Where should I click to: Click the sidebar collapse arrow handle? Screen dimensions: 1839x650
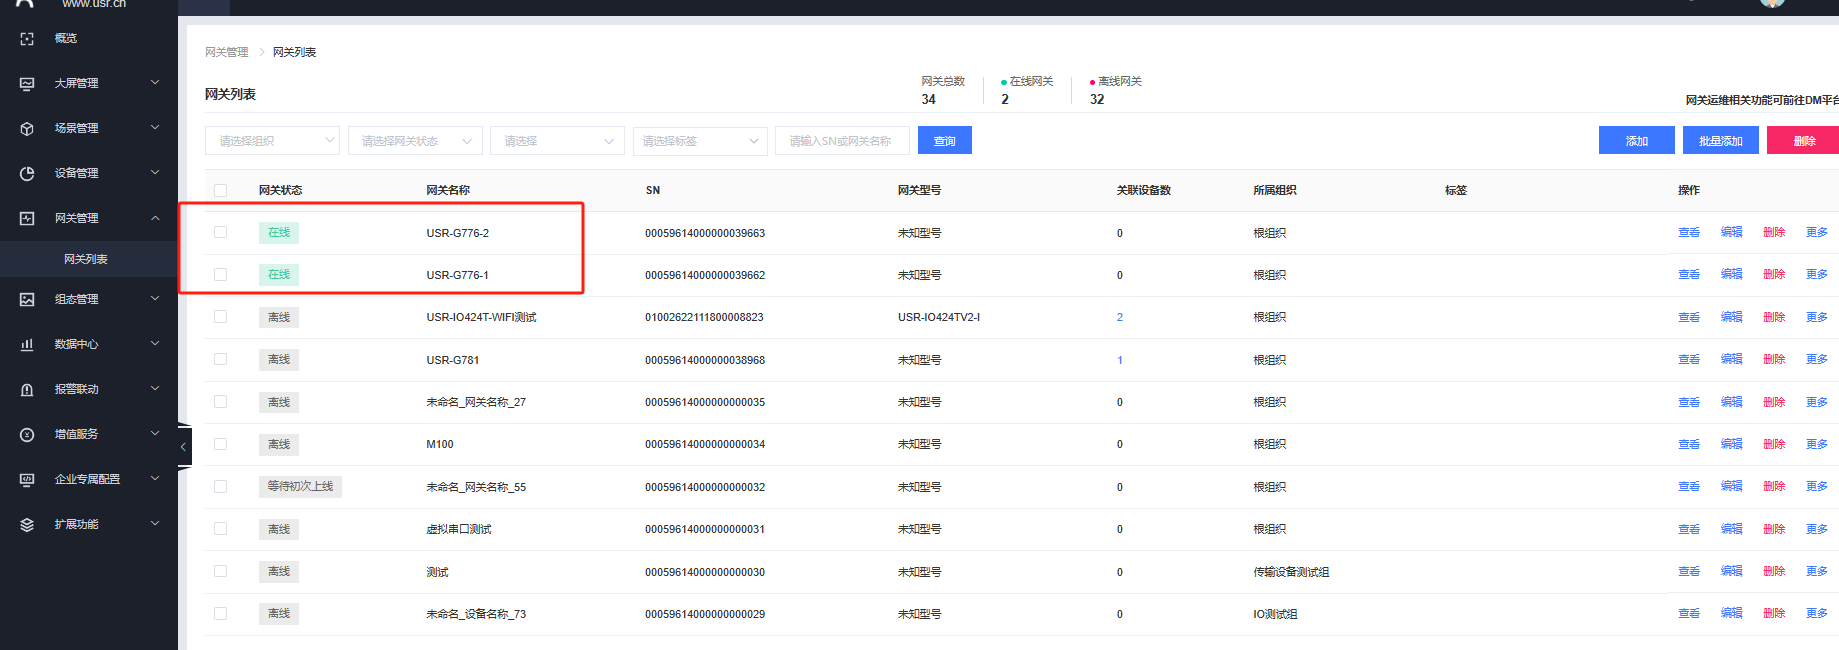click(183, 447)
